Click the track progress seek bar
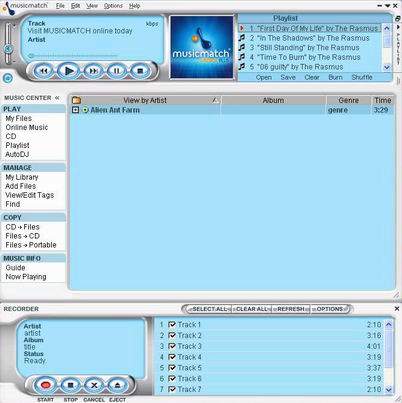The width and height of the screenshot is (402, 403). click(x=73, y=55)
